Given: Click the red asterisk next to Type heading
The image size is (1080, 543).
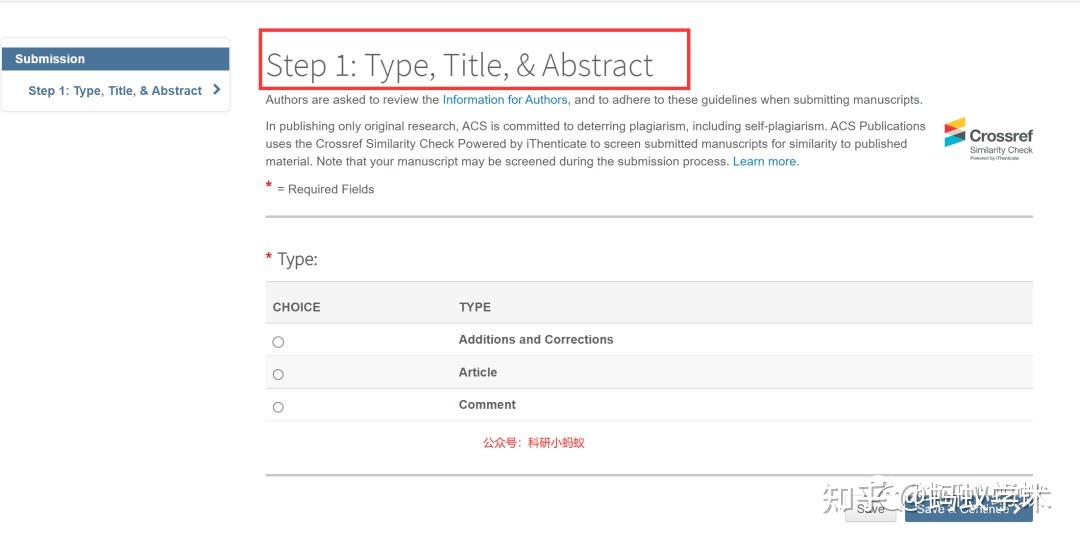Looking at the screenshot, I should tap(269, 258).
